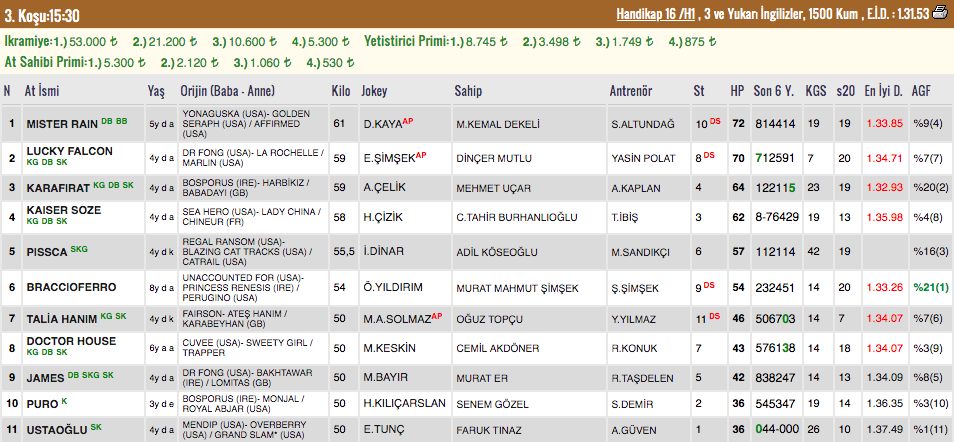Click trainer R.KONUK
Viewport: 954px width, 442px height.
[633, 348]
